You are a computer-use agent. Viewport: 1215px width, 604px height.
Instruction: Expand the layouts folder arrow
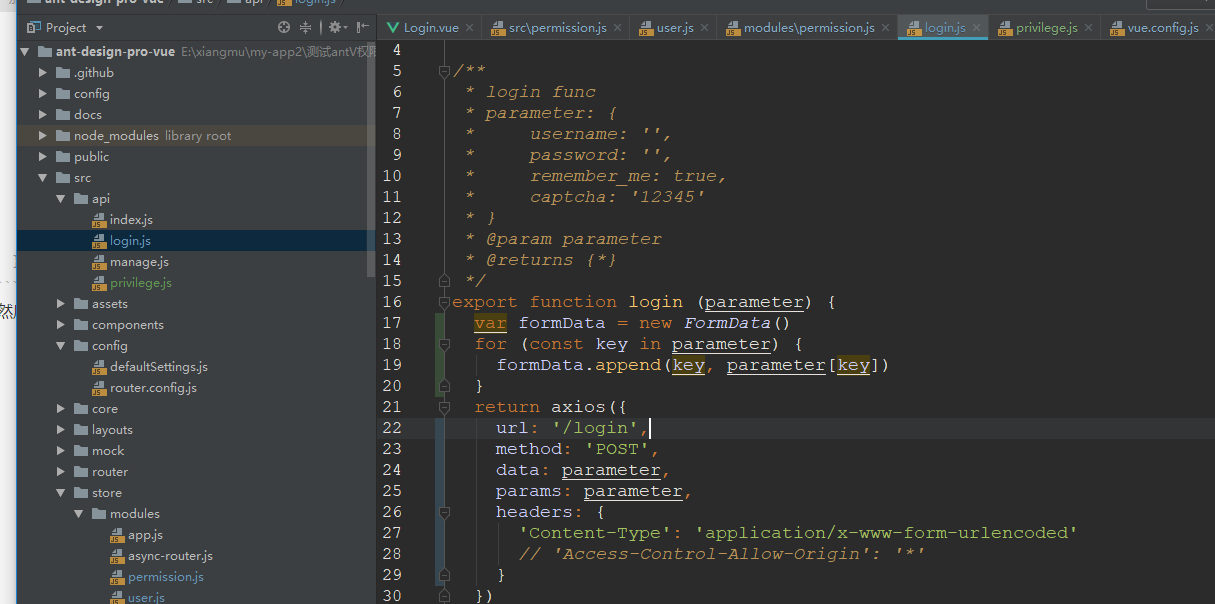[60, 430]
